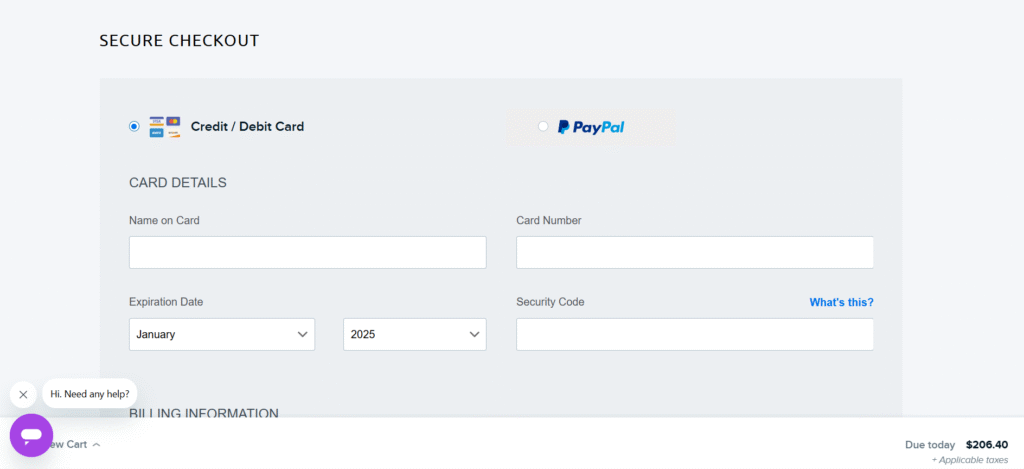1024x469 pixels.
Task: Click the PayPal logo
Action: click(x=591, y=127)
